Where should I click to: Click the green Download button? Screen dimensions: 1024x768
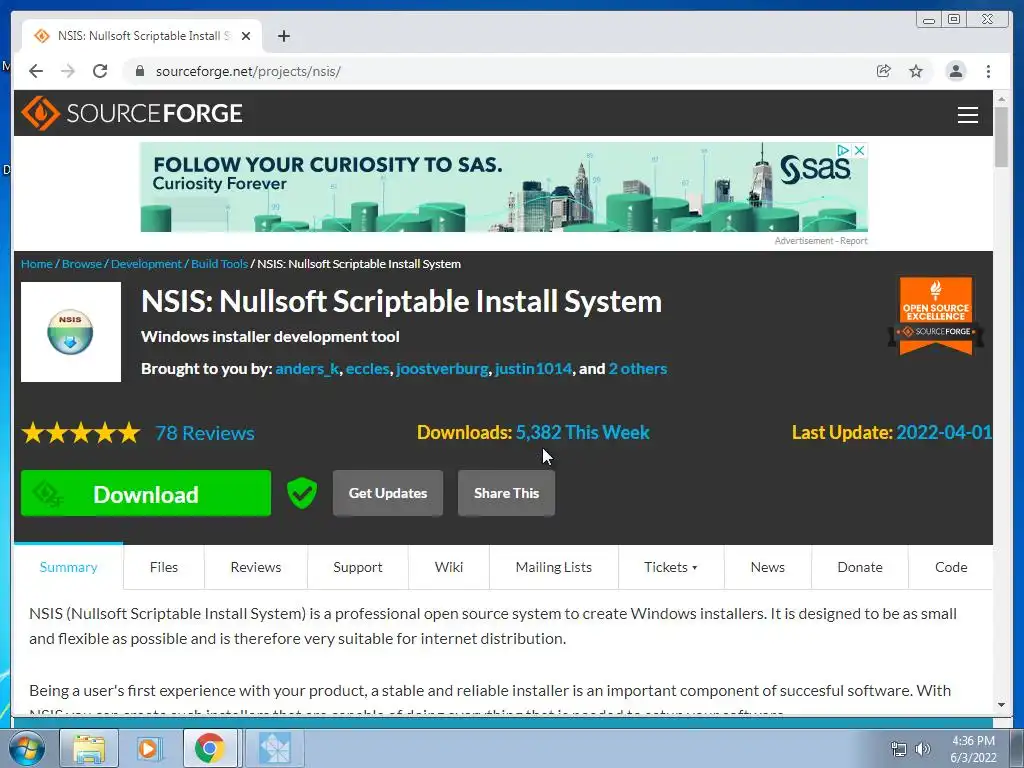coord(146,493)
